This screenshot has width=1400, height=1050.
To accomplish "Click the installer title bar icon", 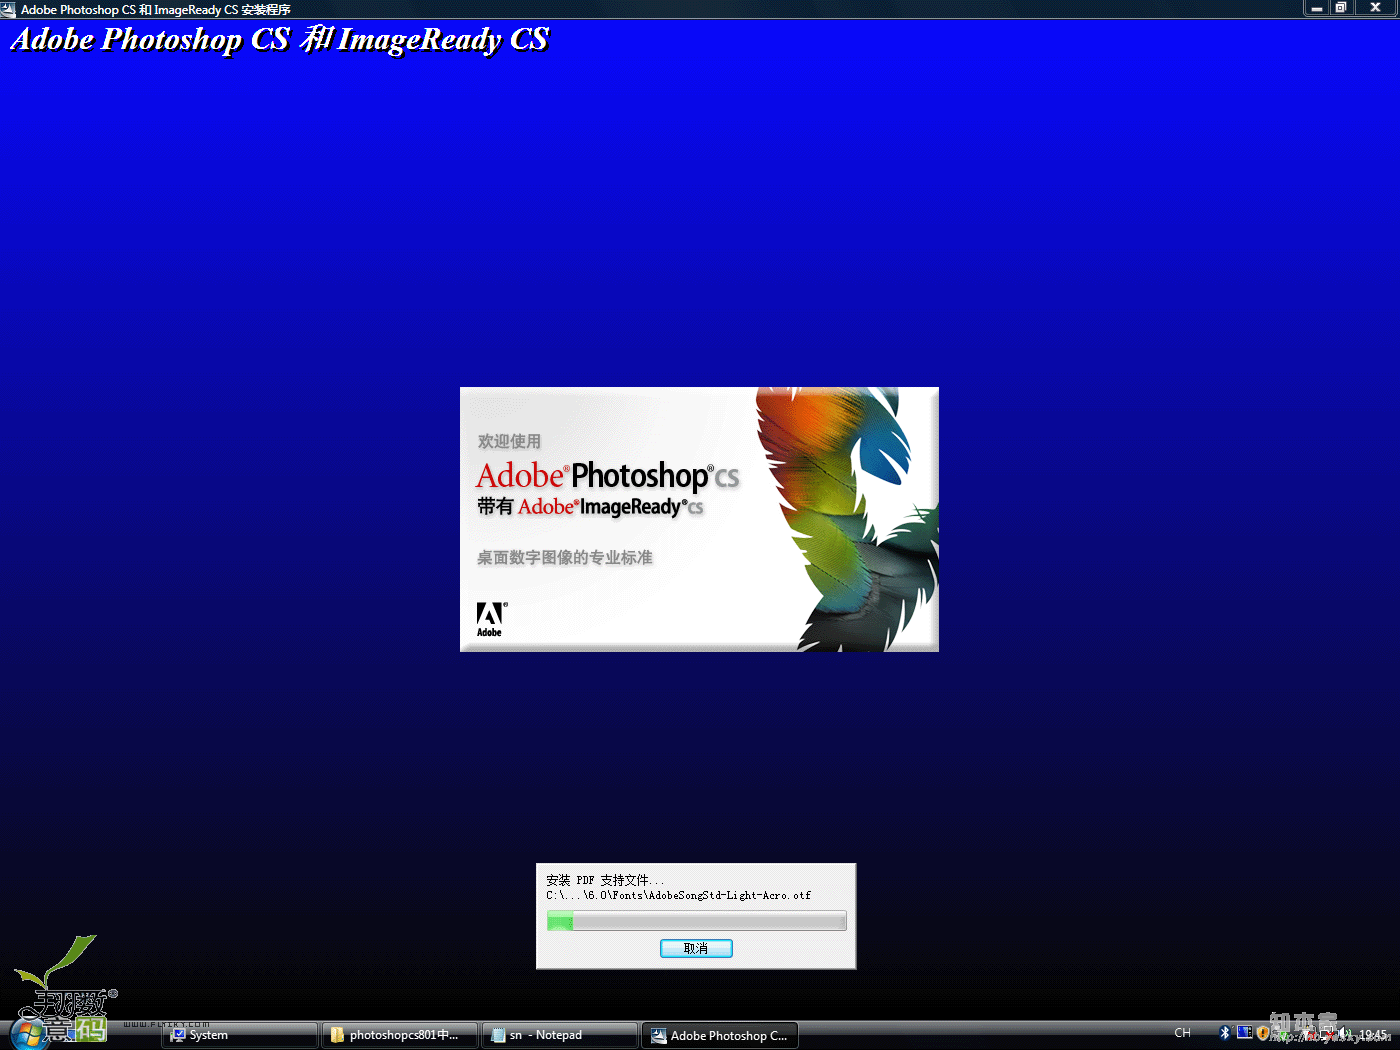I will click(x=9, y=9).
